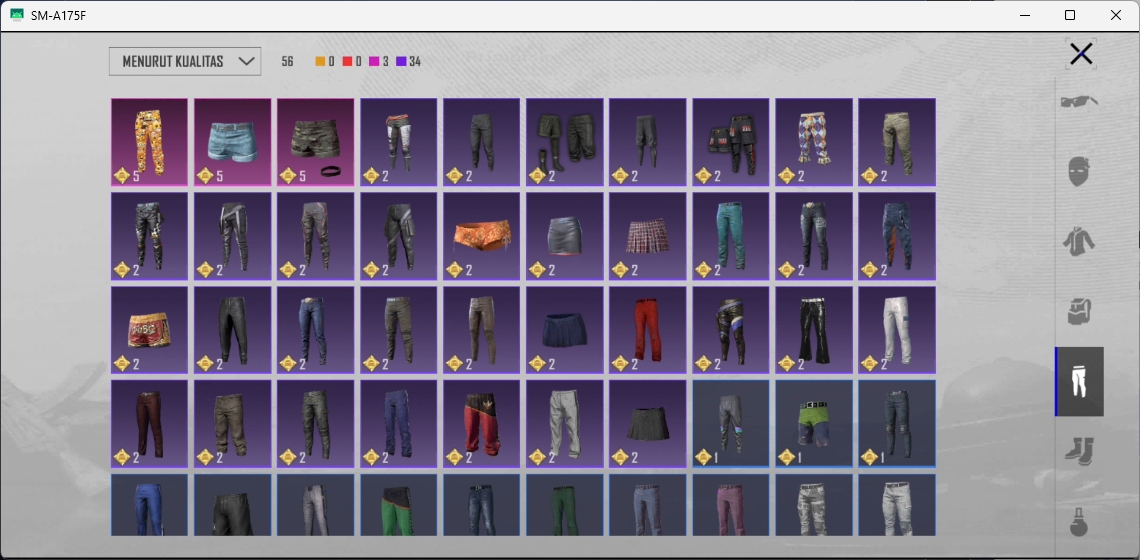Select the mauve pink pants in bottom row
Screen dimensions: 1140x560
[731, 505]
